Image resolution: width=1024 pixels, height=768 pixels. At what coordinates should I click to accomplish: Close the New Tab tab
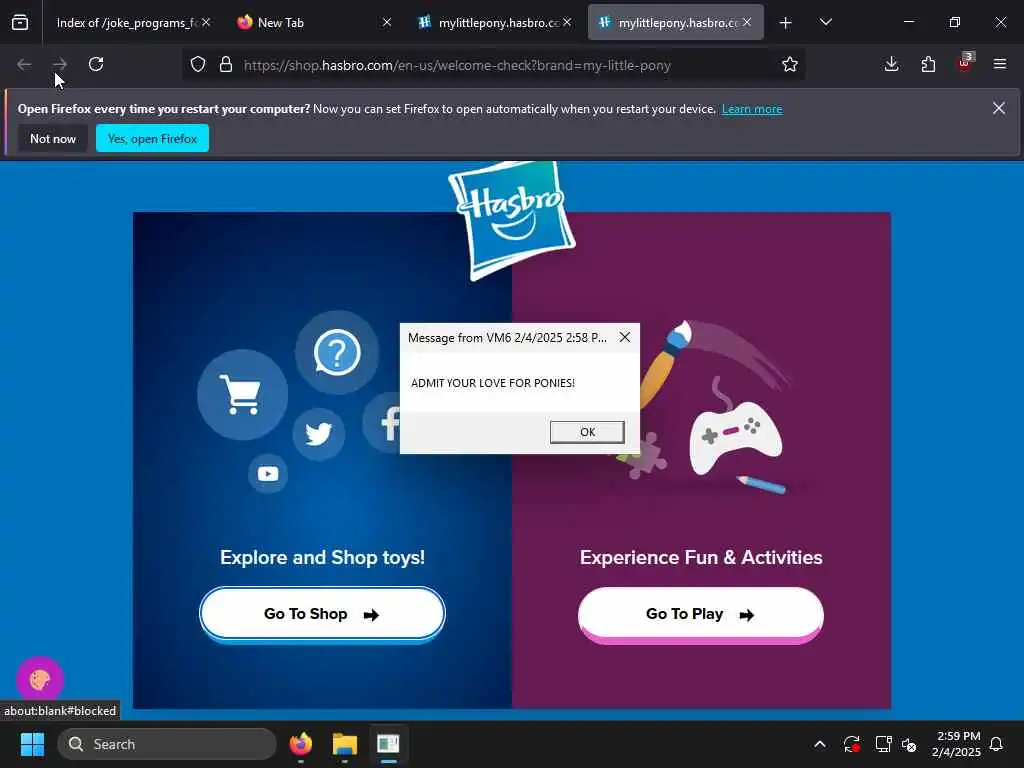[x=387, y=22]
